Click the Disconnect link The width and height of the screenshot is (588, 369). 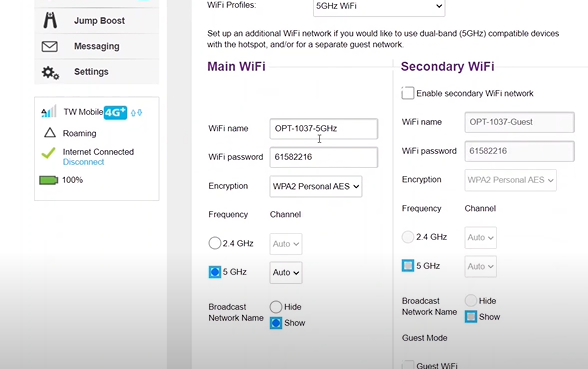83,162
